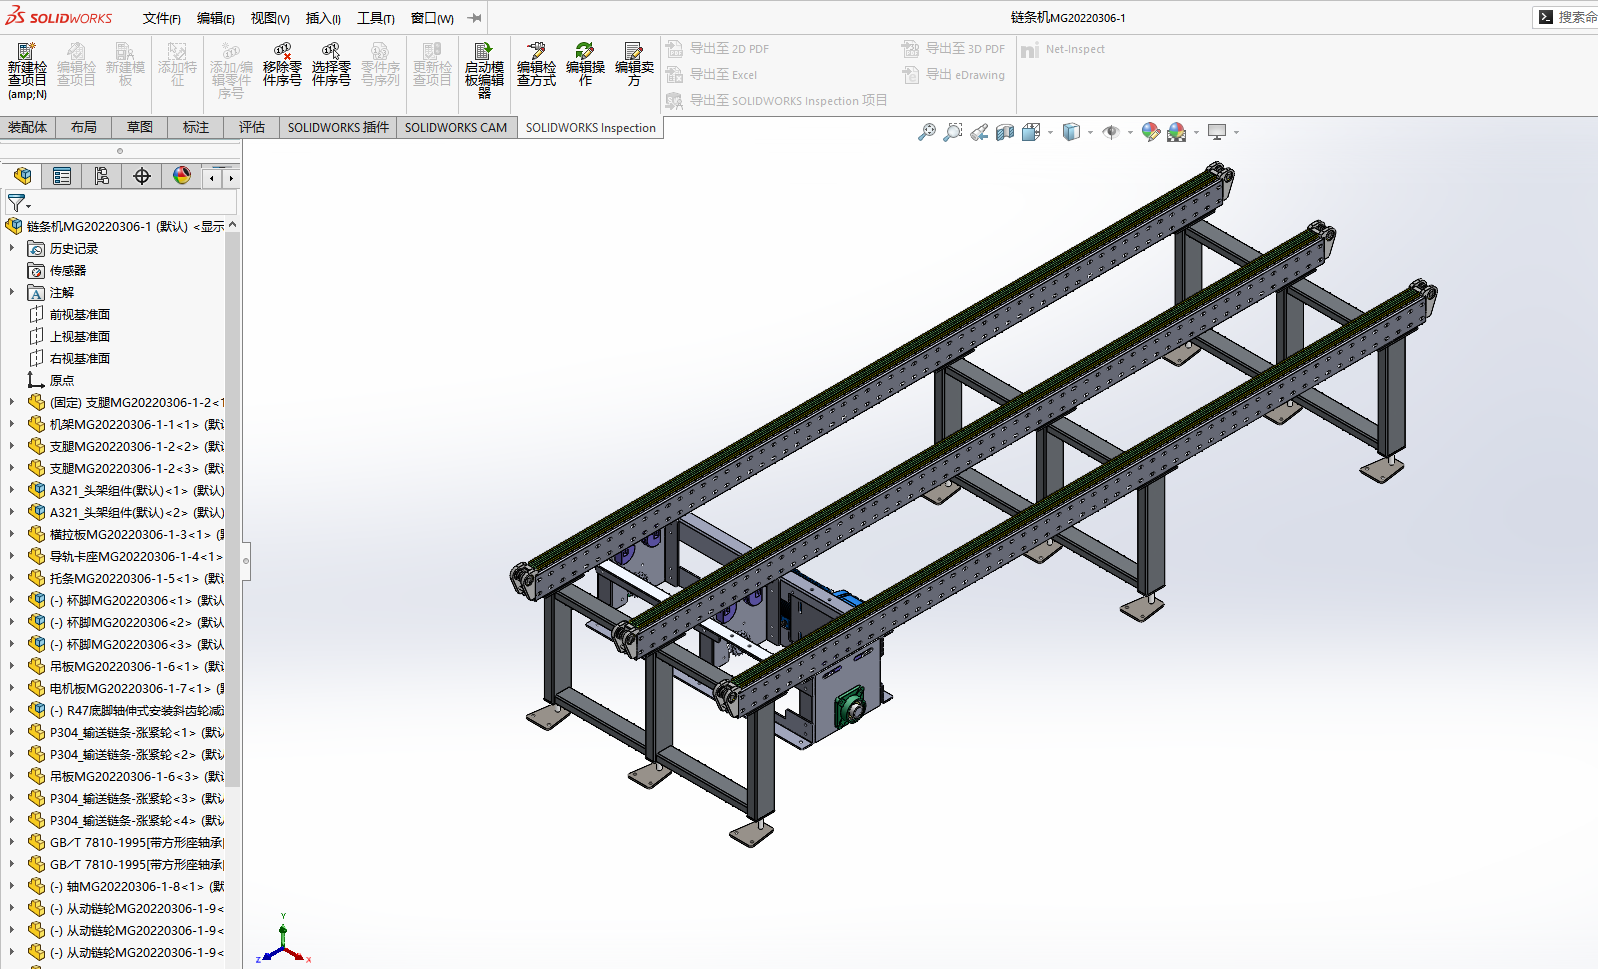Expand 历史记录 tree node
1598x969 pixels.
12,248
